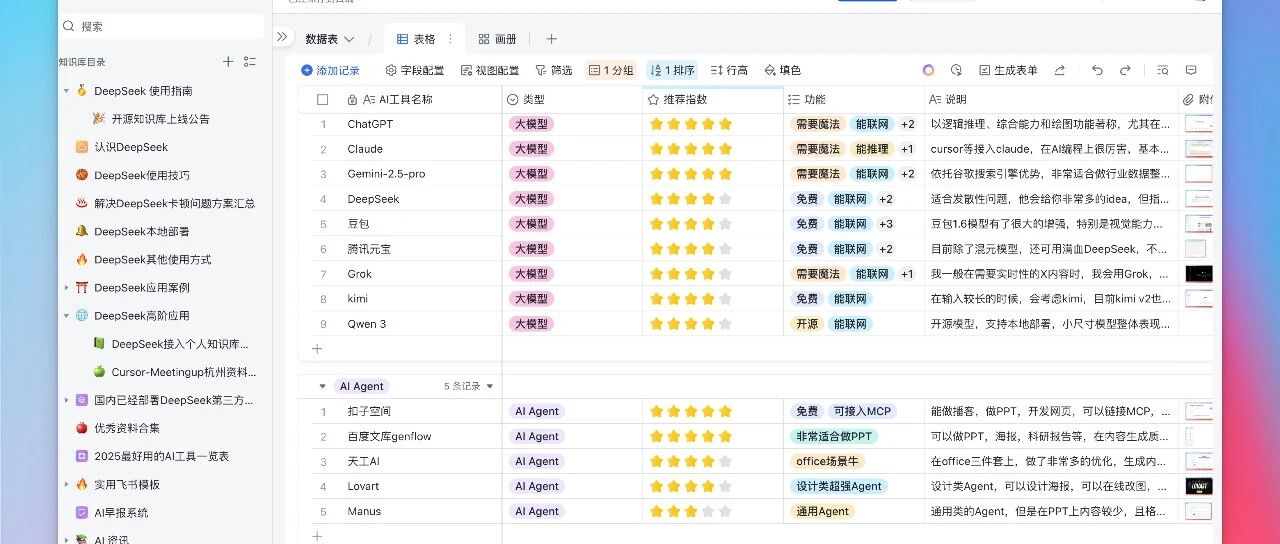Adjust 行高 row height
1280x544 pixels.
tap(729, 70)
